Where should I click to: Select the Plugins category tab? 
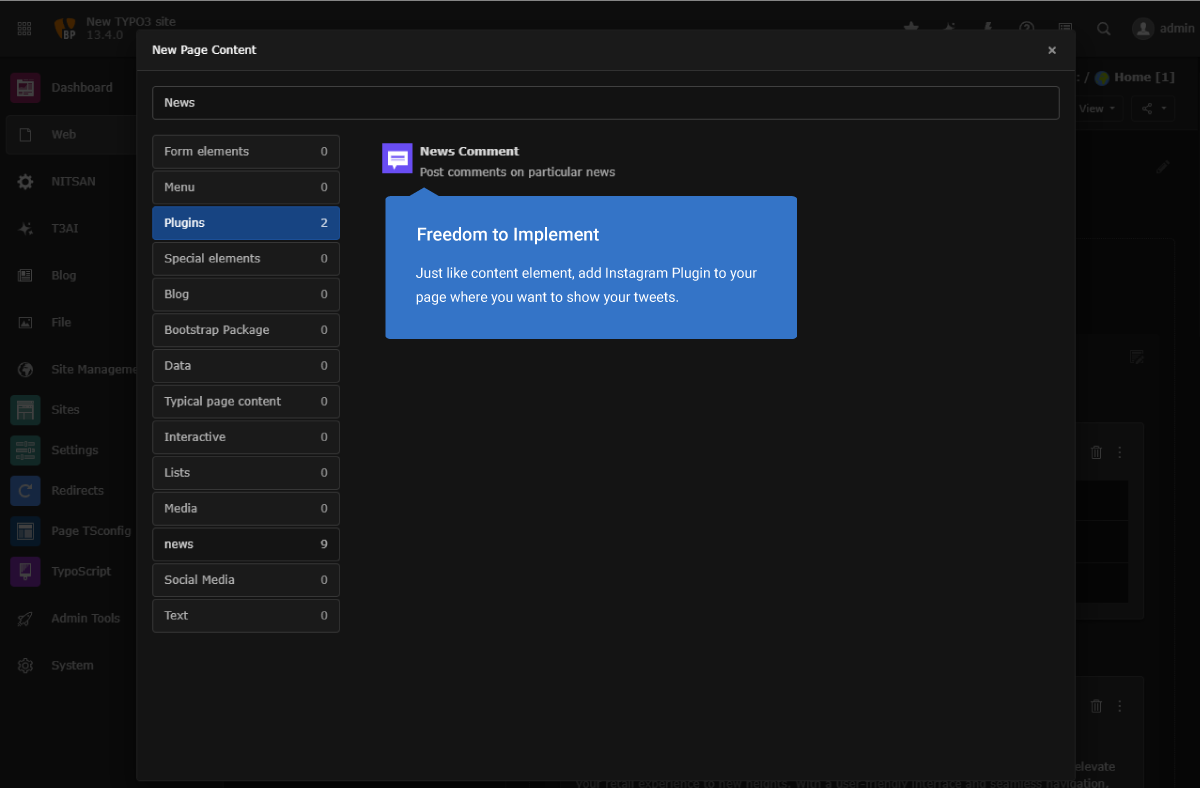pyautogui.click(x=245, y=222)
